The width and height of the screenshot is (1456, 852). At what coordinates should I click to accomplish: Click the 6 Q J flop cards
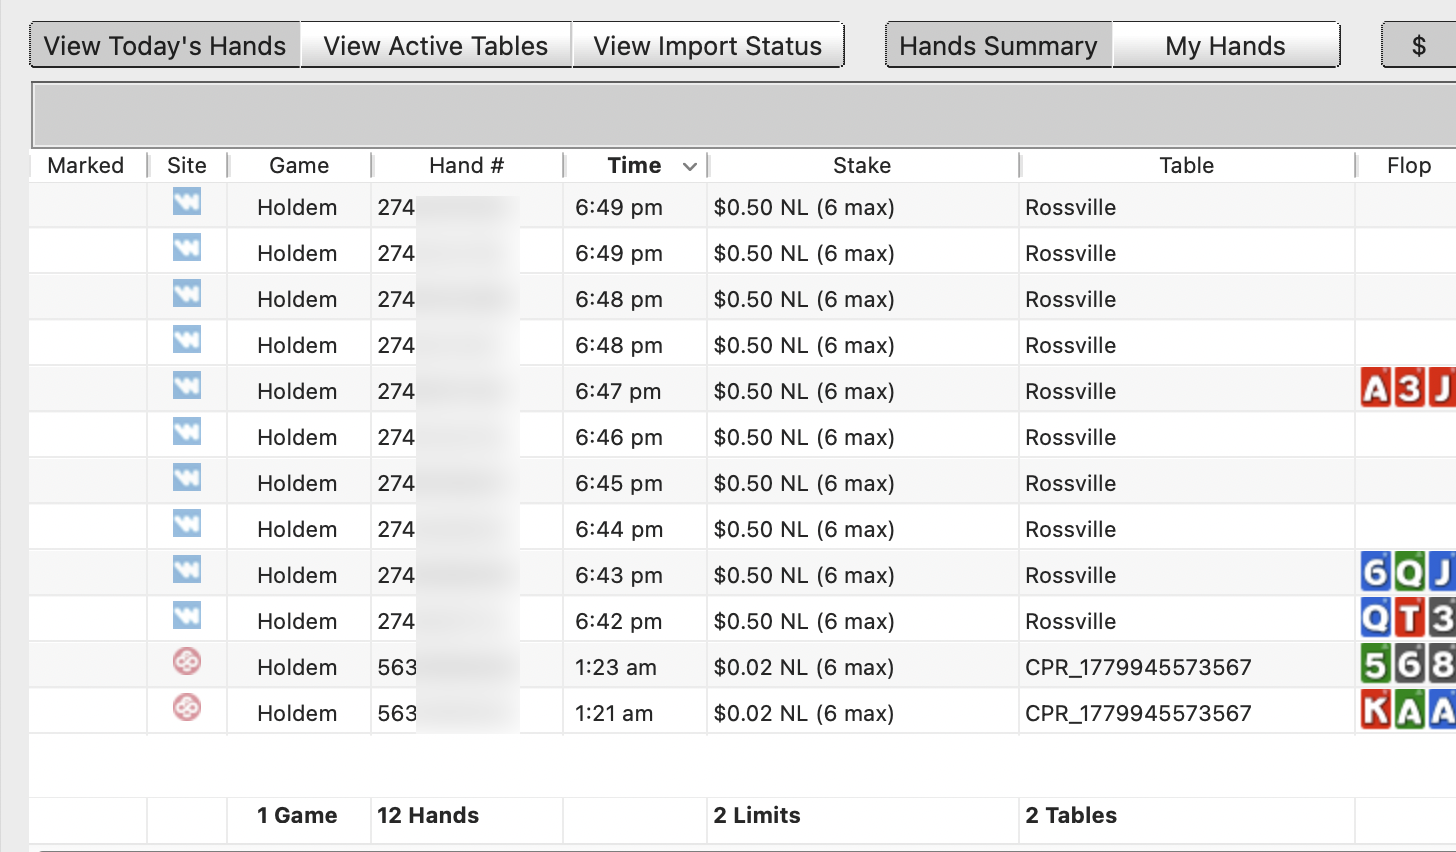(x=1408, y=572)
